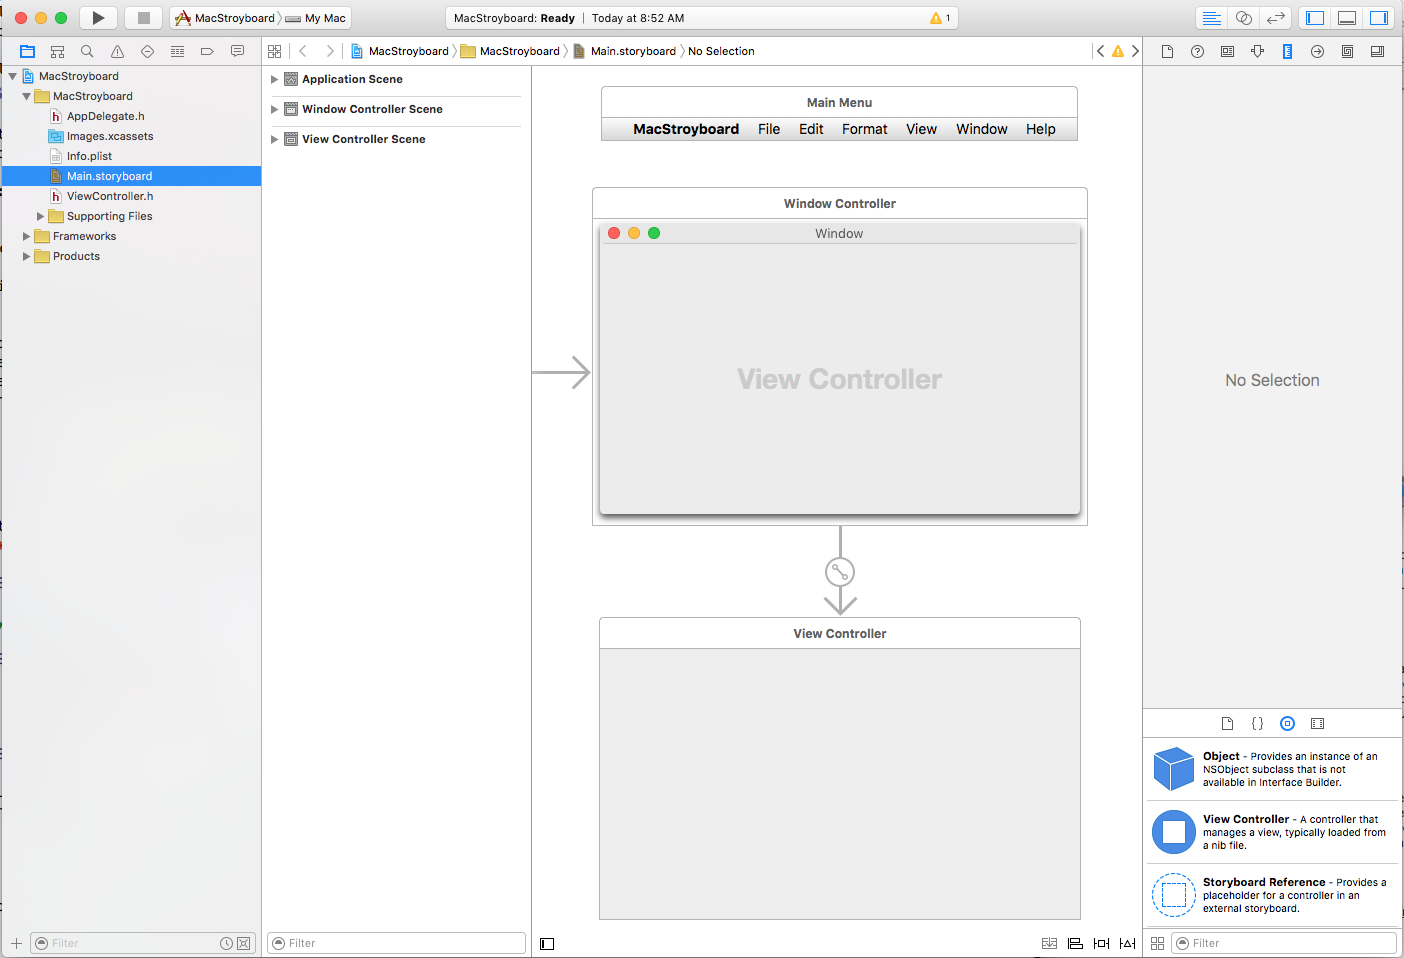This screenshot has width=1404, height=958.
Task: Open the Size inspector ruler icon
Action: pos(1288,51)
